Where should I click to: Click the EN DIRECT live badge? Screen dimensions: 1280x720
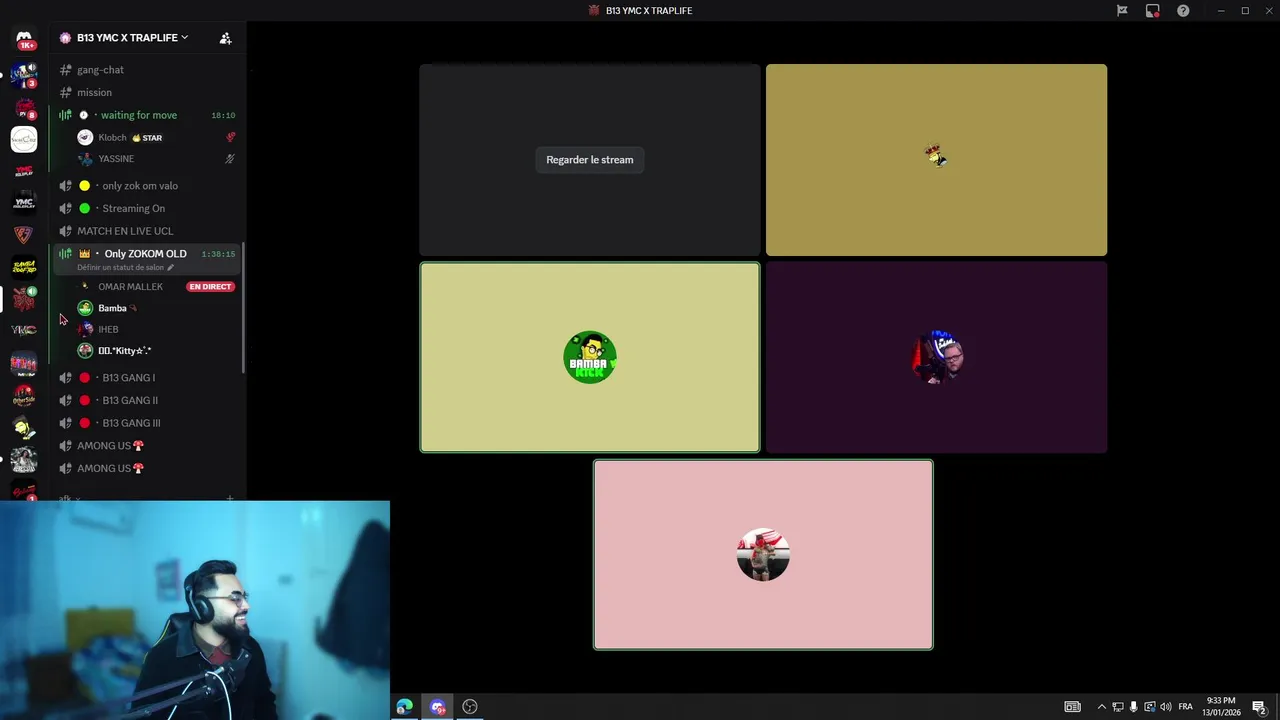tap(210, 287)
